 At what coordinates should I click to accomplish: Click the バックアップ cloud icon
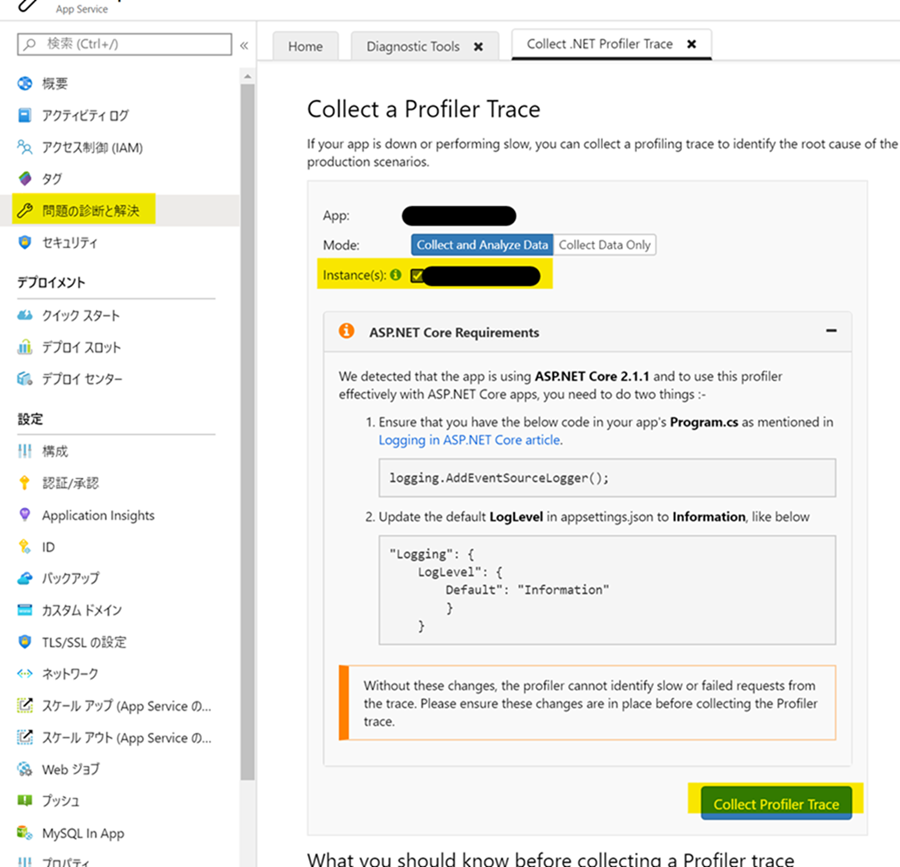coord(25,578)
